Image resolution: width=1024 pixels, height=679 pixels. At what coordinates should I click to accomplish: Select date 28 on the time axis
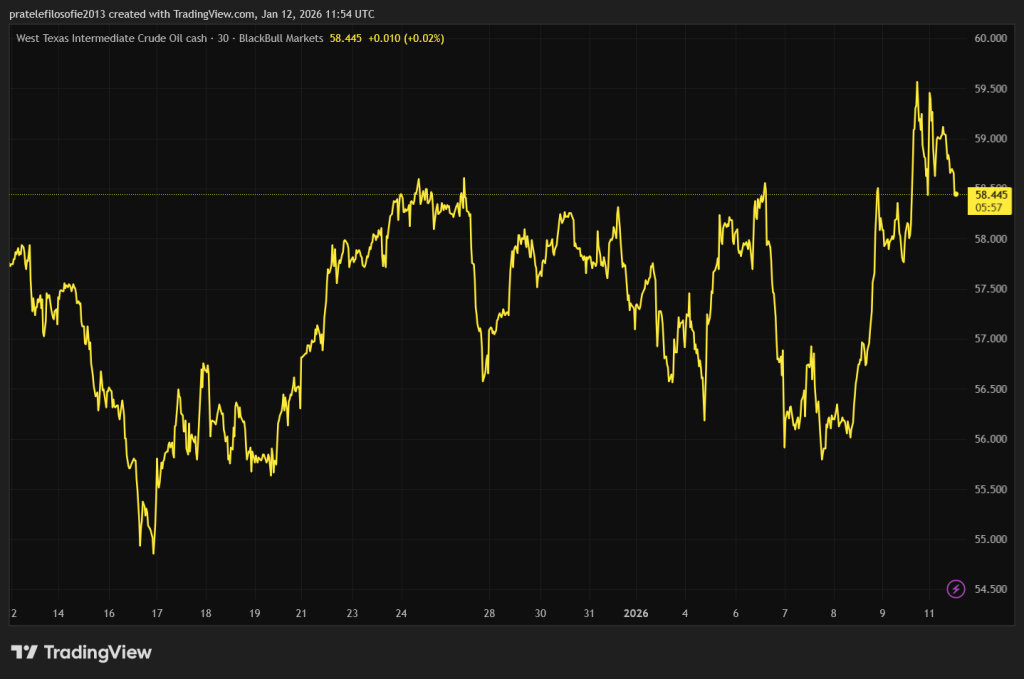click(489, 613)
